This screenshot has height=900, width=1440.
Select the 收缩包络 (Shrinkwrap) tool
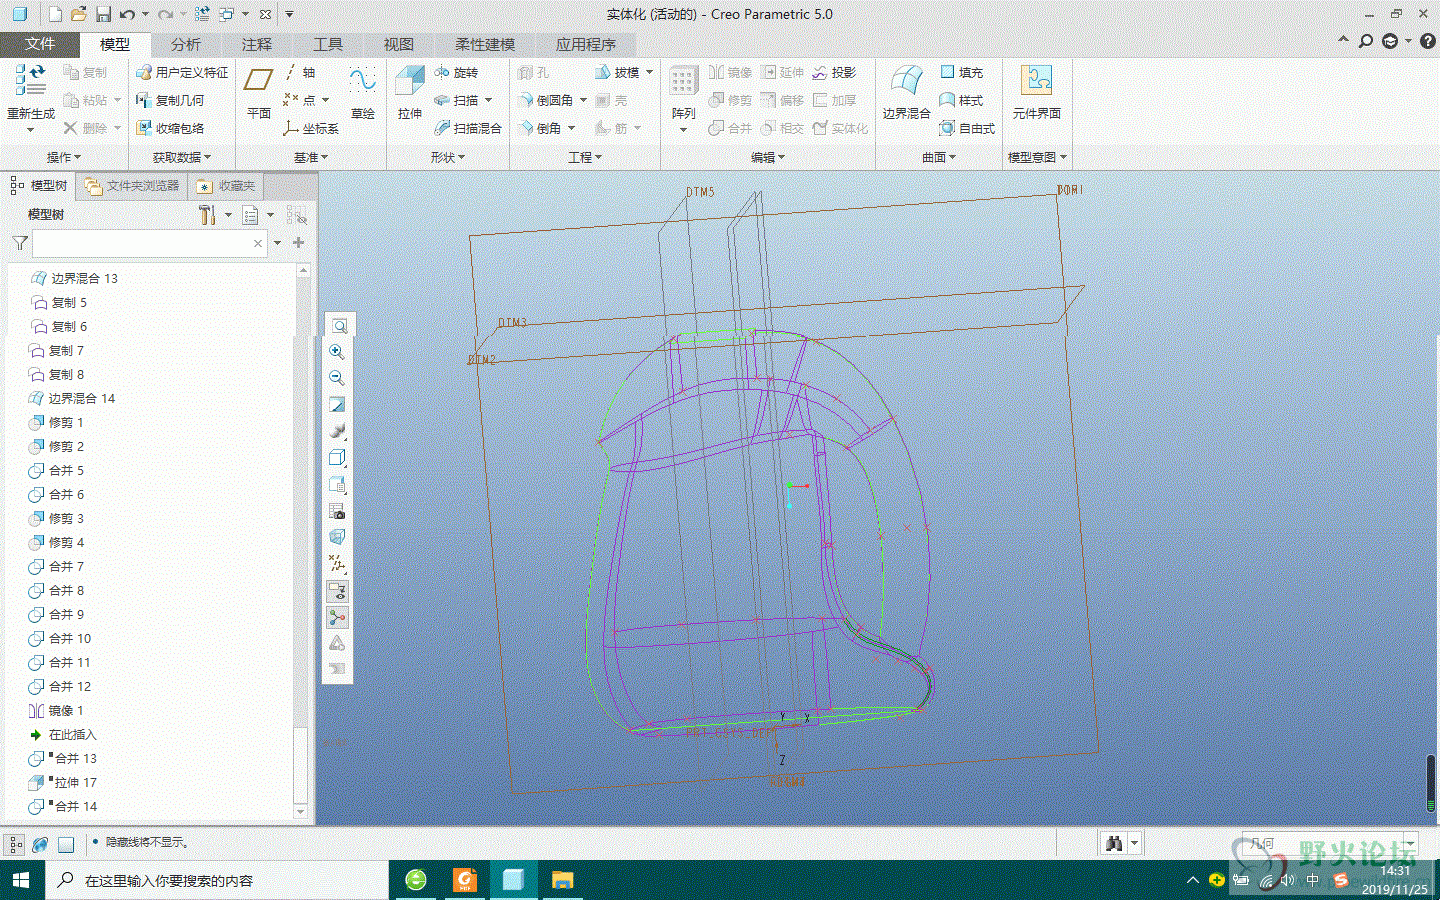coord(170,128)
